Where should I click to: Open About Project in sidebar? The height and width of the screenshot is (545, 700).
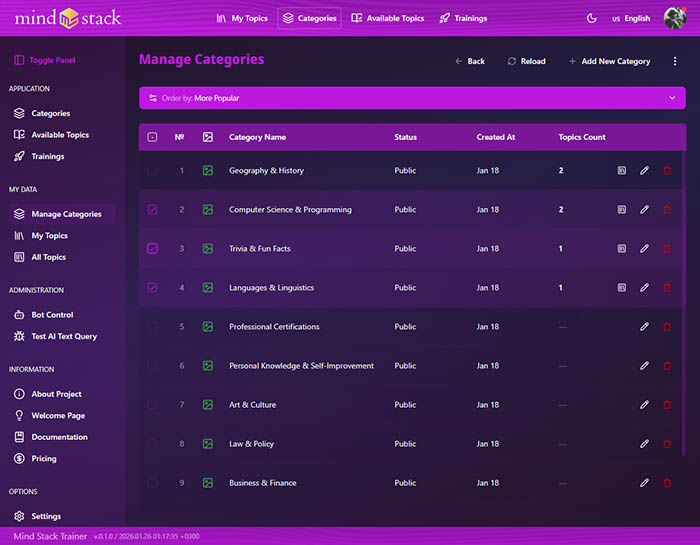pyautogui.click(x=47, y=394)
